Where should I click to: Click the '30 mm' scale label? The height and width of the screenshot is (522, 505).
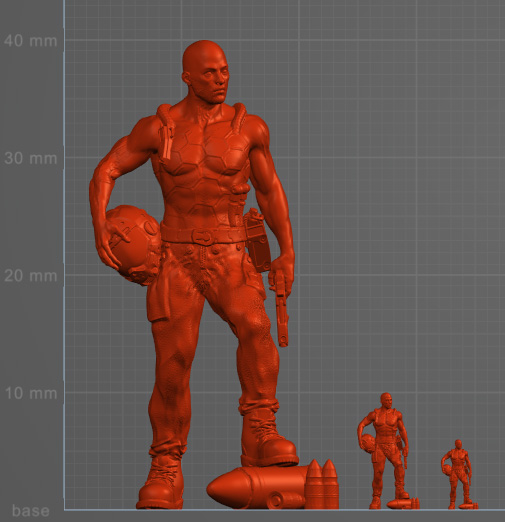pos(30,158)
